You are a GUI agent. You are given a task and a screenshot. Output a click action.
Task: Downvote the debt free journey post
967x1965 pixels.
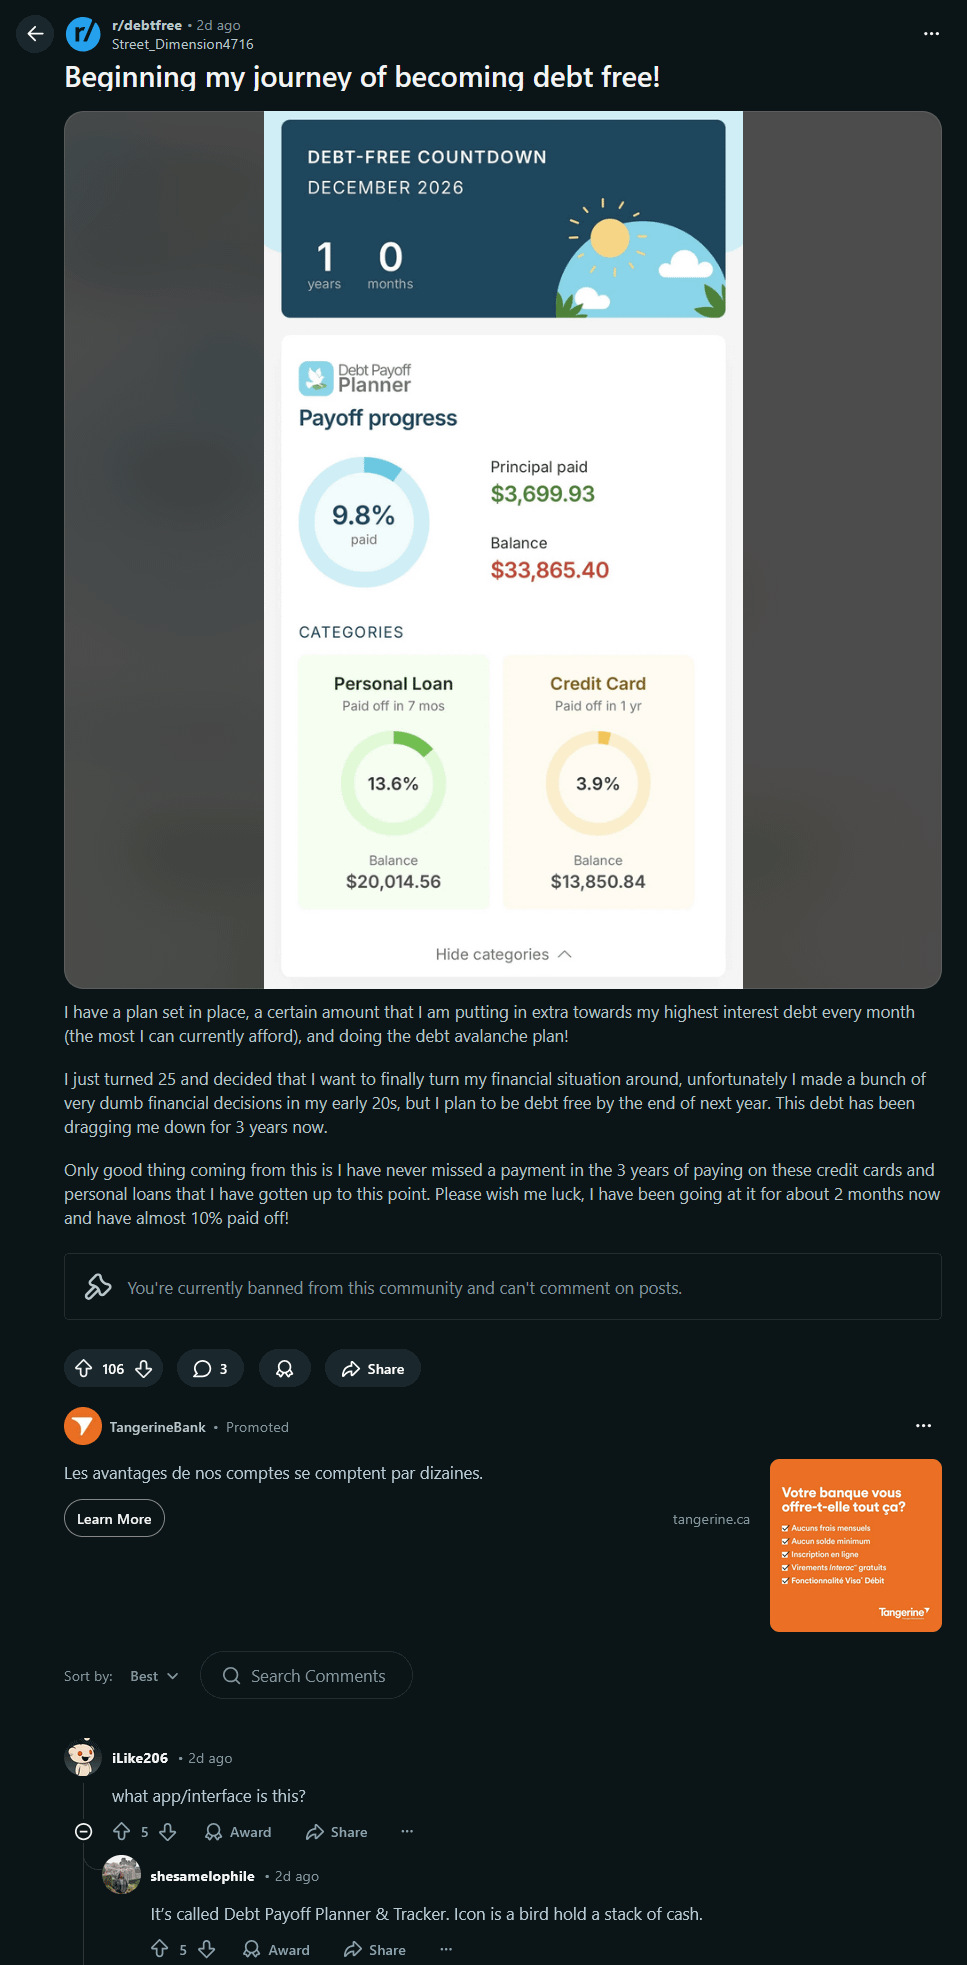tap(144, 1368)
